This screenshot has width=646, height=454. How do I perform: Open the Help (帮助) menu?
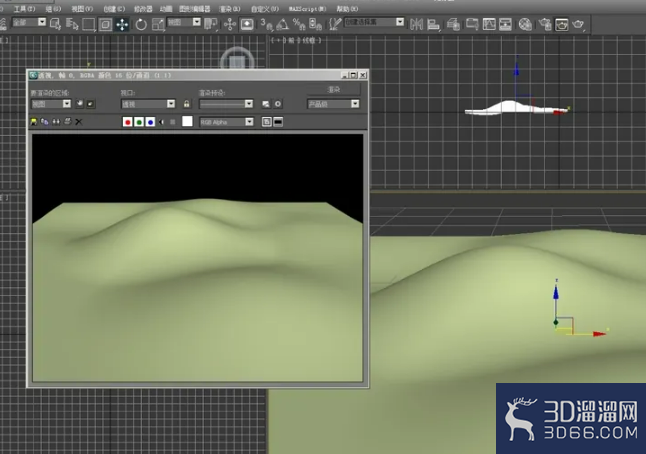coord(347,9)
